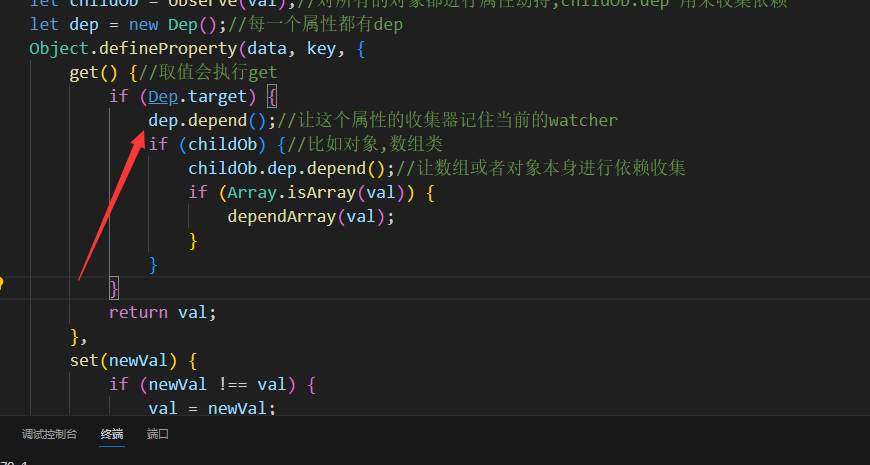Open the 端口 panel tab
This screenshot has height=465, width=870.
(158, 434)
